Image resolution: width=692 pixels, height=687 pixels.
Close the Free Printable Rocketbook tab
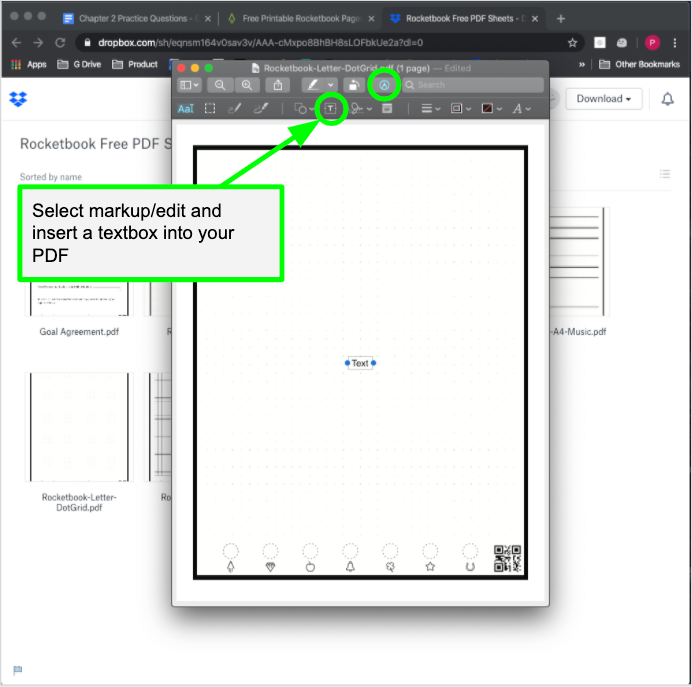(372, 19)
